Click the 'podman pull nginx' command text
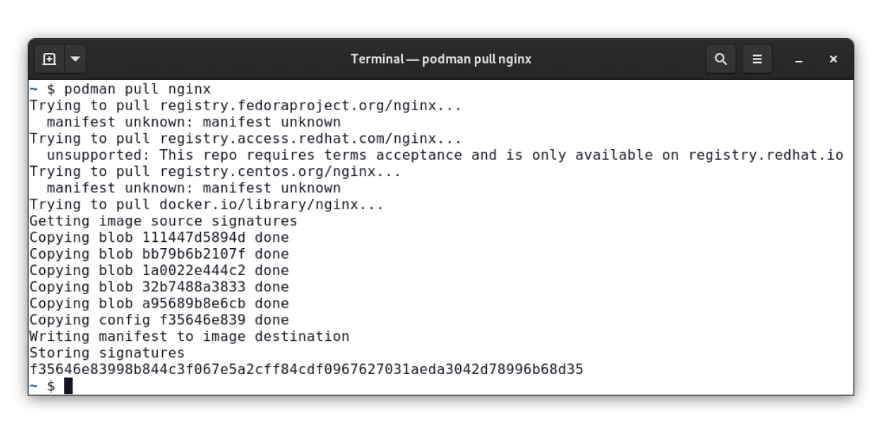883x442 pixels. coord(137,89)
